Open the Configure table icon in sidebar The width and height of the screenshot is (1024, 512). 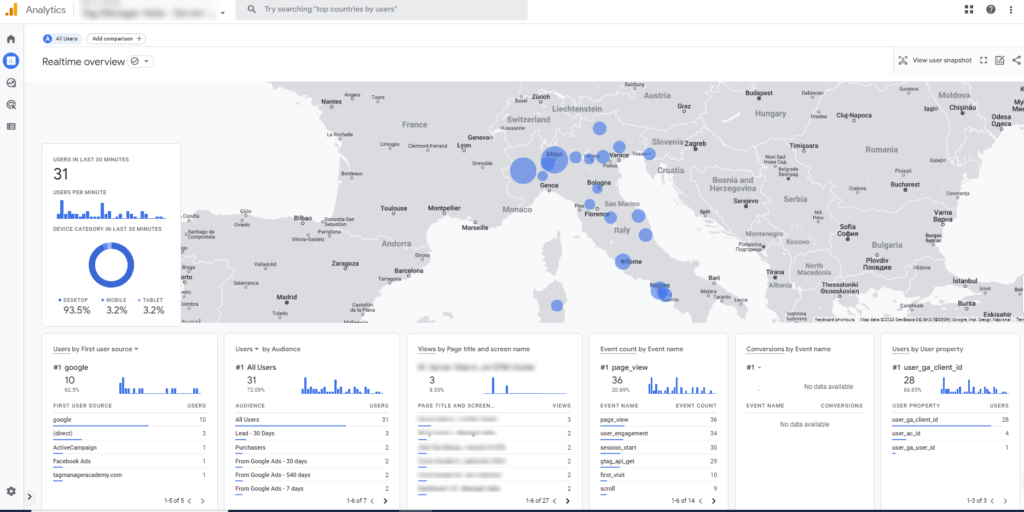(x=10, y=126)
